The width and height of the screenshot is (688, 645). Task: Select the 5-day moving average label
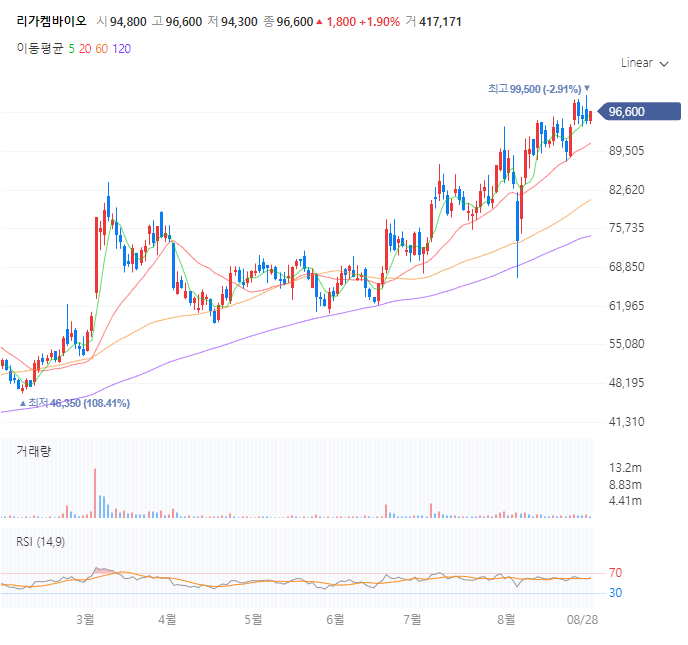[72, 49]
